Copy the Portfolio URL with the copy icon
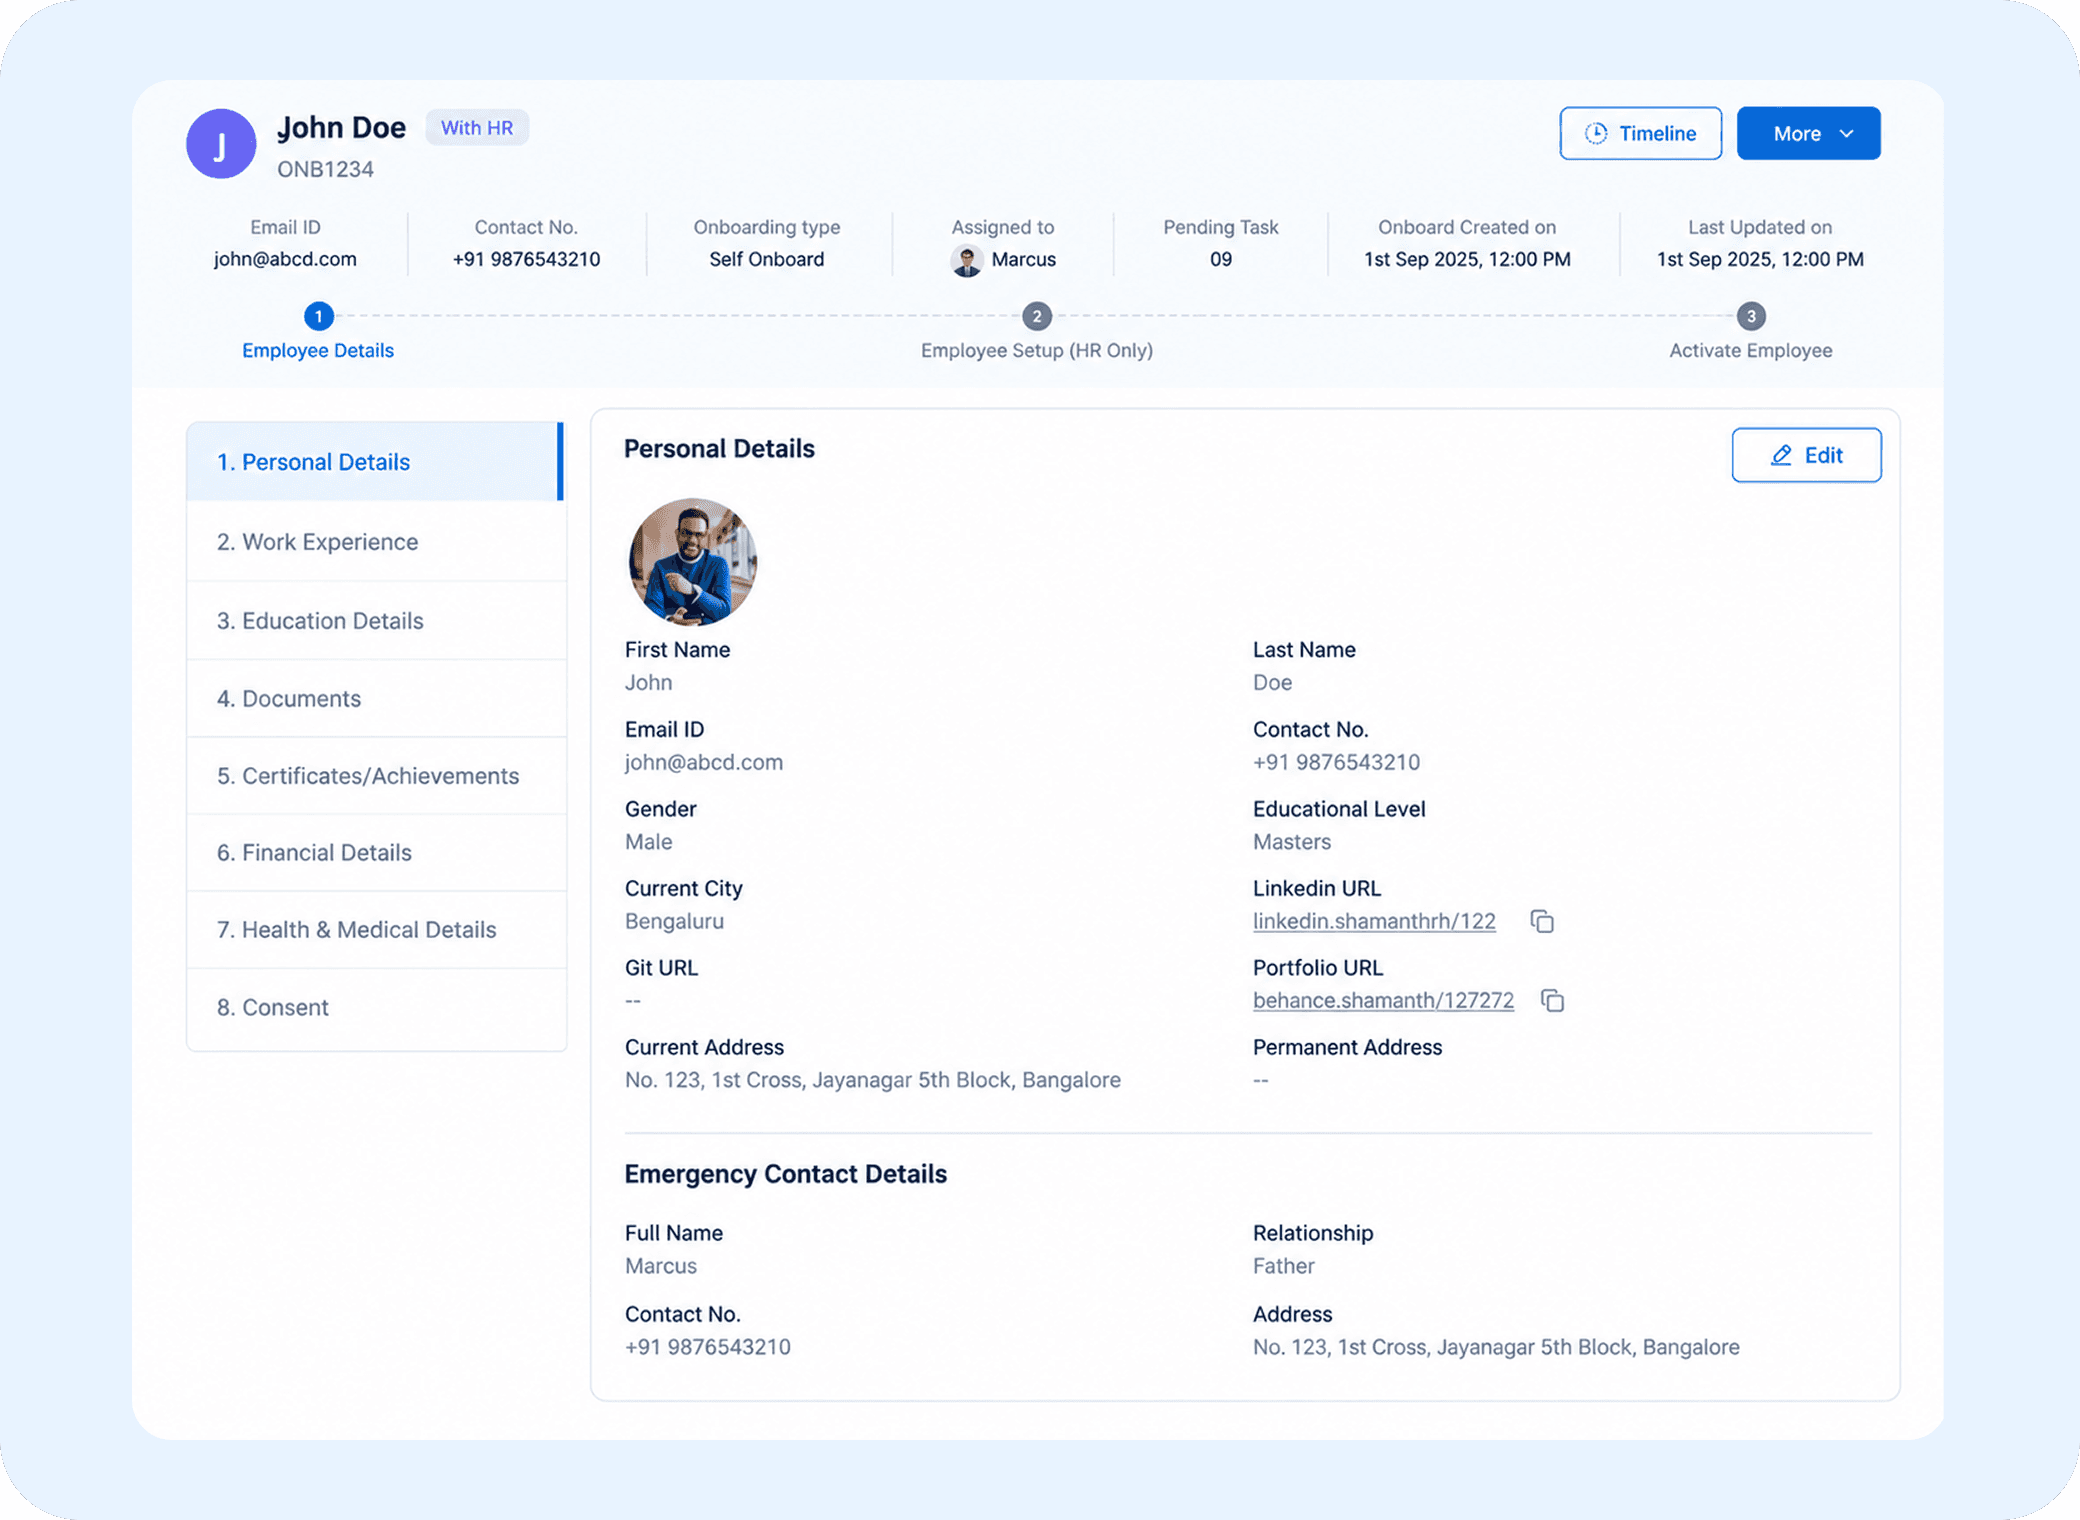2080x1520 pixels. pos(1552,1000)
